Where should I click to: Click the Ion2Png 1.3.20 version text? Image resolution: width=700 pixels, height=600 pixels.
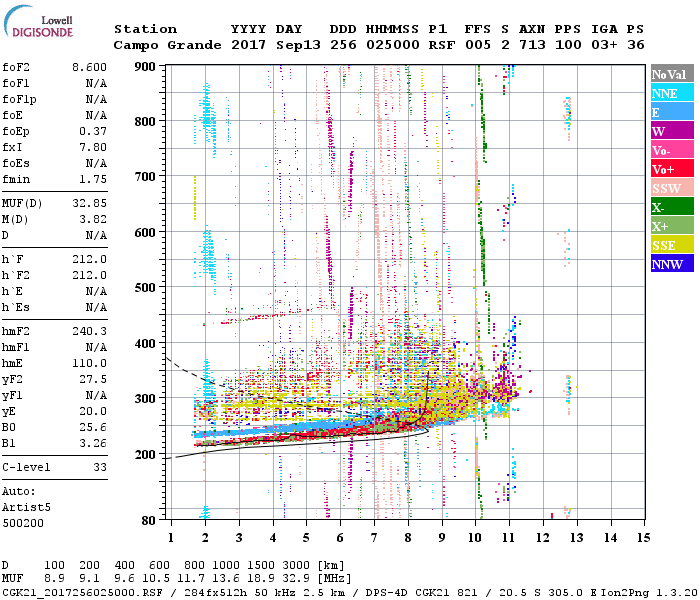(x=649, y=593)
